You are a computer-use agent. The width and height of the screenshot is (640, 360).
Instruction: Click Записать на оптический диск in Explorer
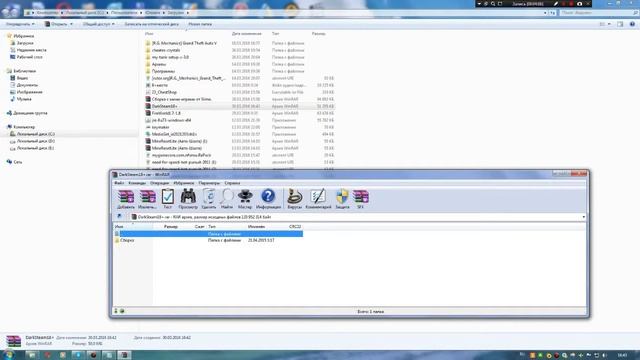pos(151,24)
